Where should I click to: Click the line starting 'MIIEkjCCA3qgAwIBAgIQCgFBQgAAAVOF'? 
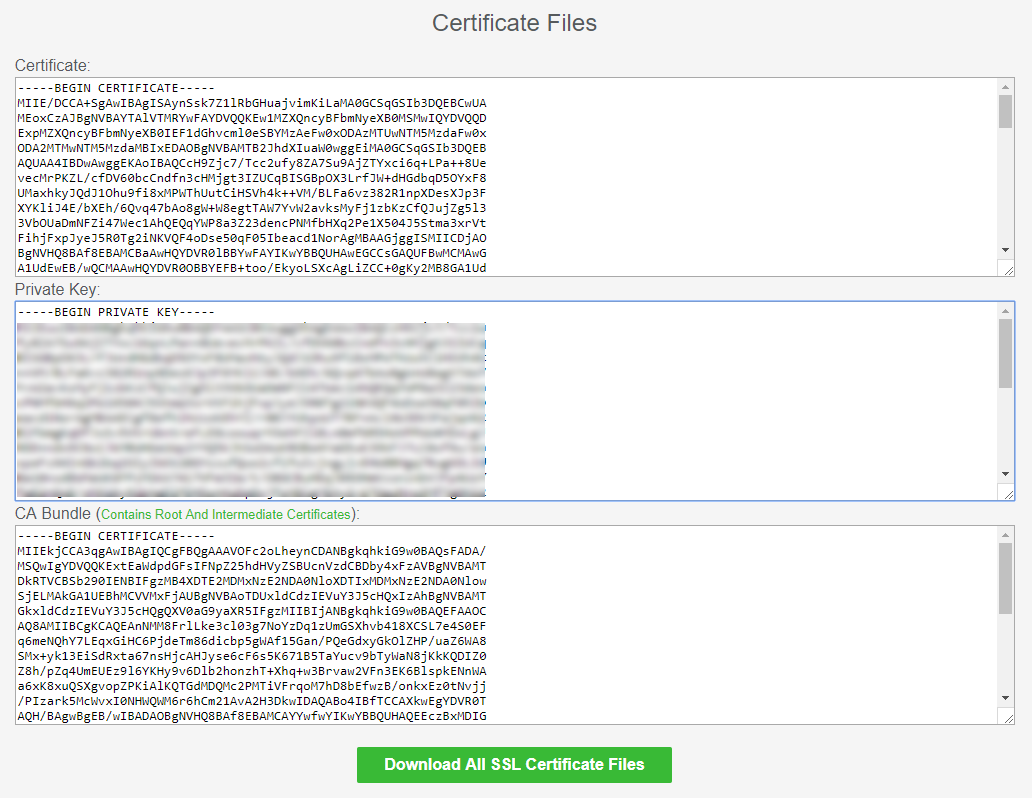pyautogui.click(x=252, y=551)
